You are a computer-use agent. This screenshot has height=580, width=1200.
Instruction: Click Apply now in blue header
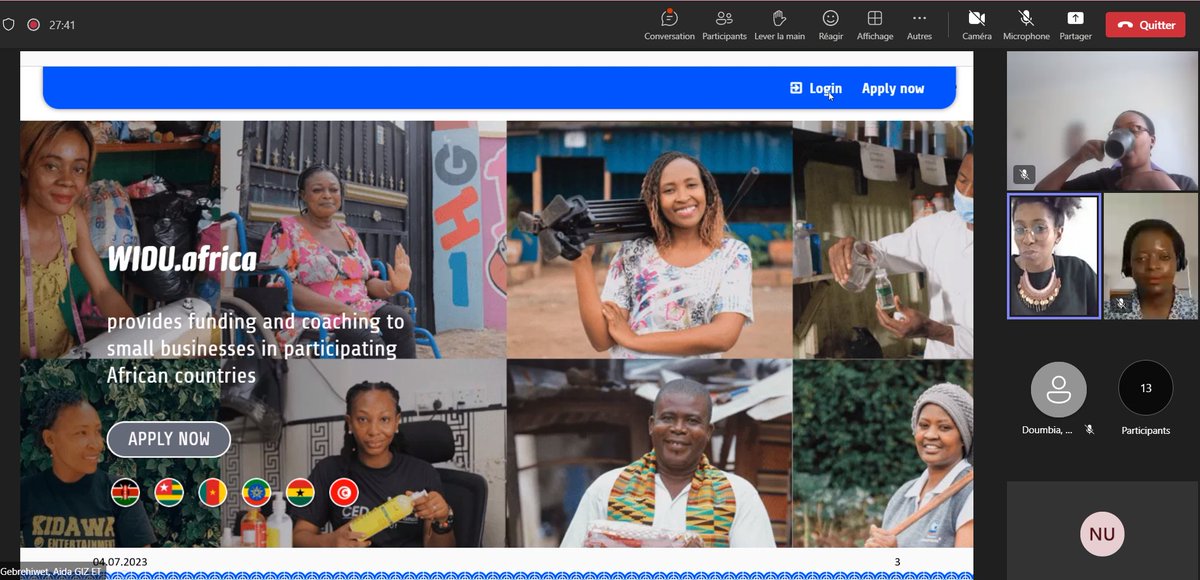tap(893, 88)
